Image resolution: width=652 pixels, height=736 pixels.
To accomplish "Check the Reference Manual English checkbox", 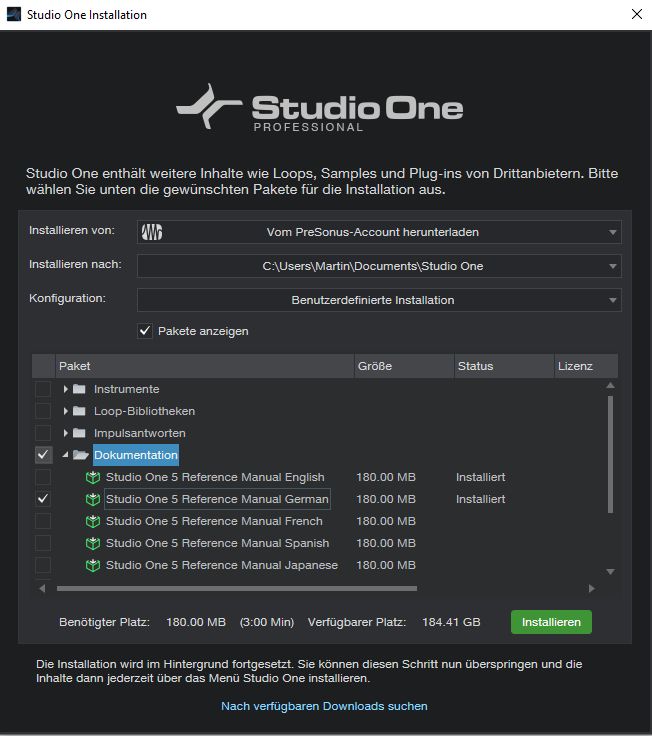I will (x=43, y=477).
